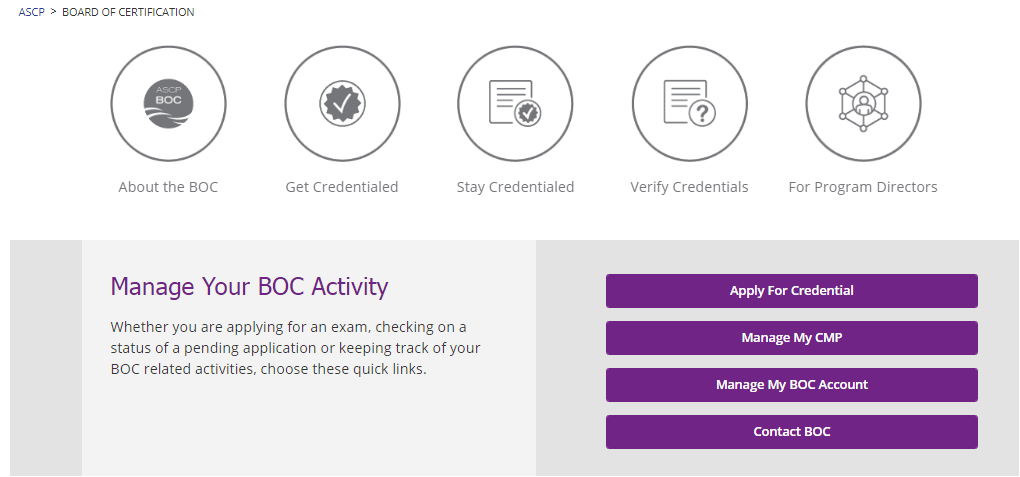
Task: Follow the Get Credentialed text label
Action: pos(342,187)
